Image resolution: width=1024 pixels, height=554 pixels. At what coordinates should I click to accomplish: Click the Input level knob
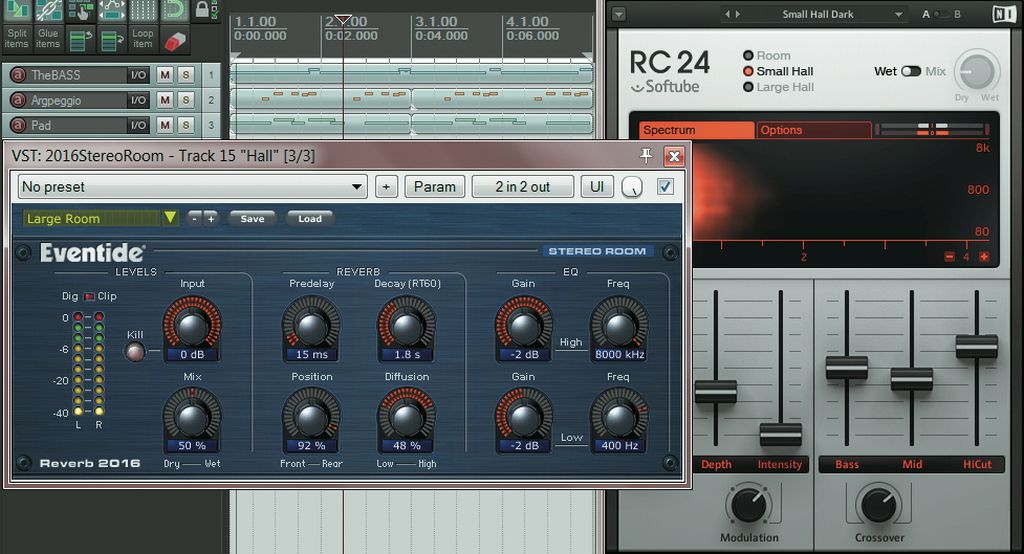192,325
